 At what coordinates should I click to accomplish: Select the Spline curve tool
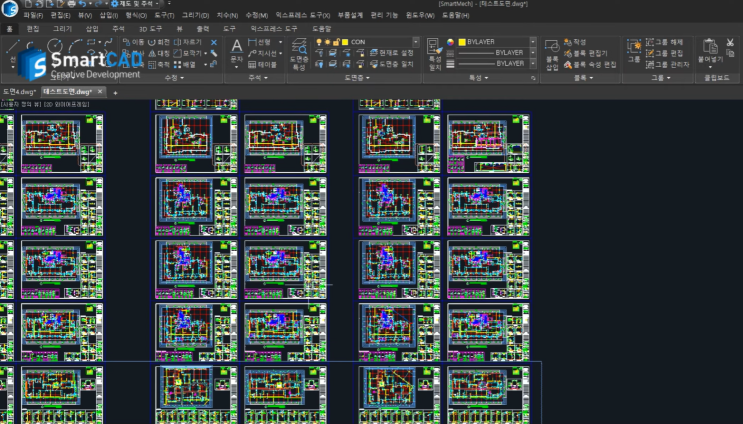(109, 42)
